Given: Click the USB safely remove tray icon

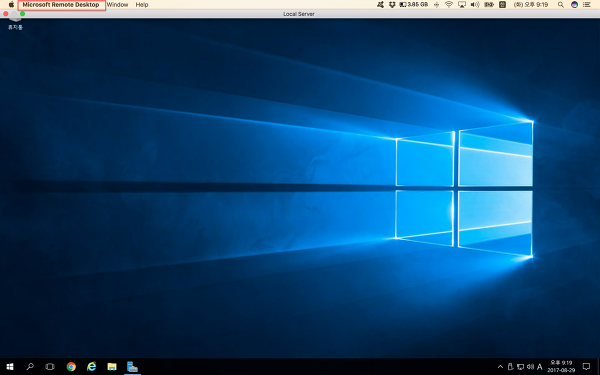Looking at the screenshot, I should 510,367.
